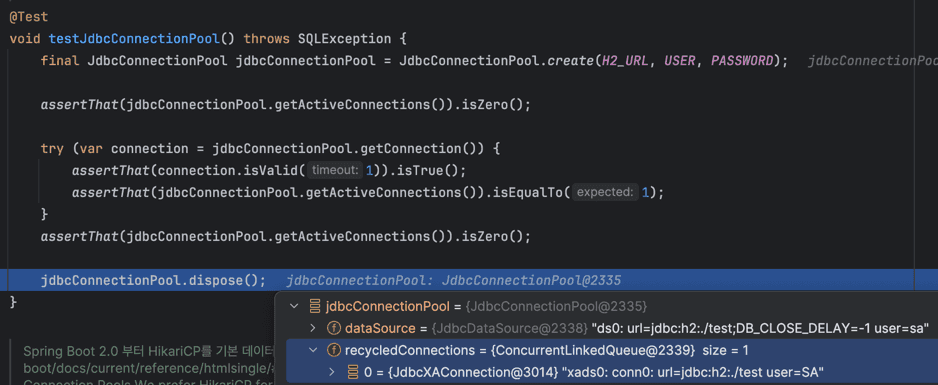The height and width of the screenshot is (385, 938).
Task: Select the recycledConnections ConcurrentLinkedQueue row
Action: click(612, 350)
